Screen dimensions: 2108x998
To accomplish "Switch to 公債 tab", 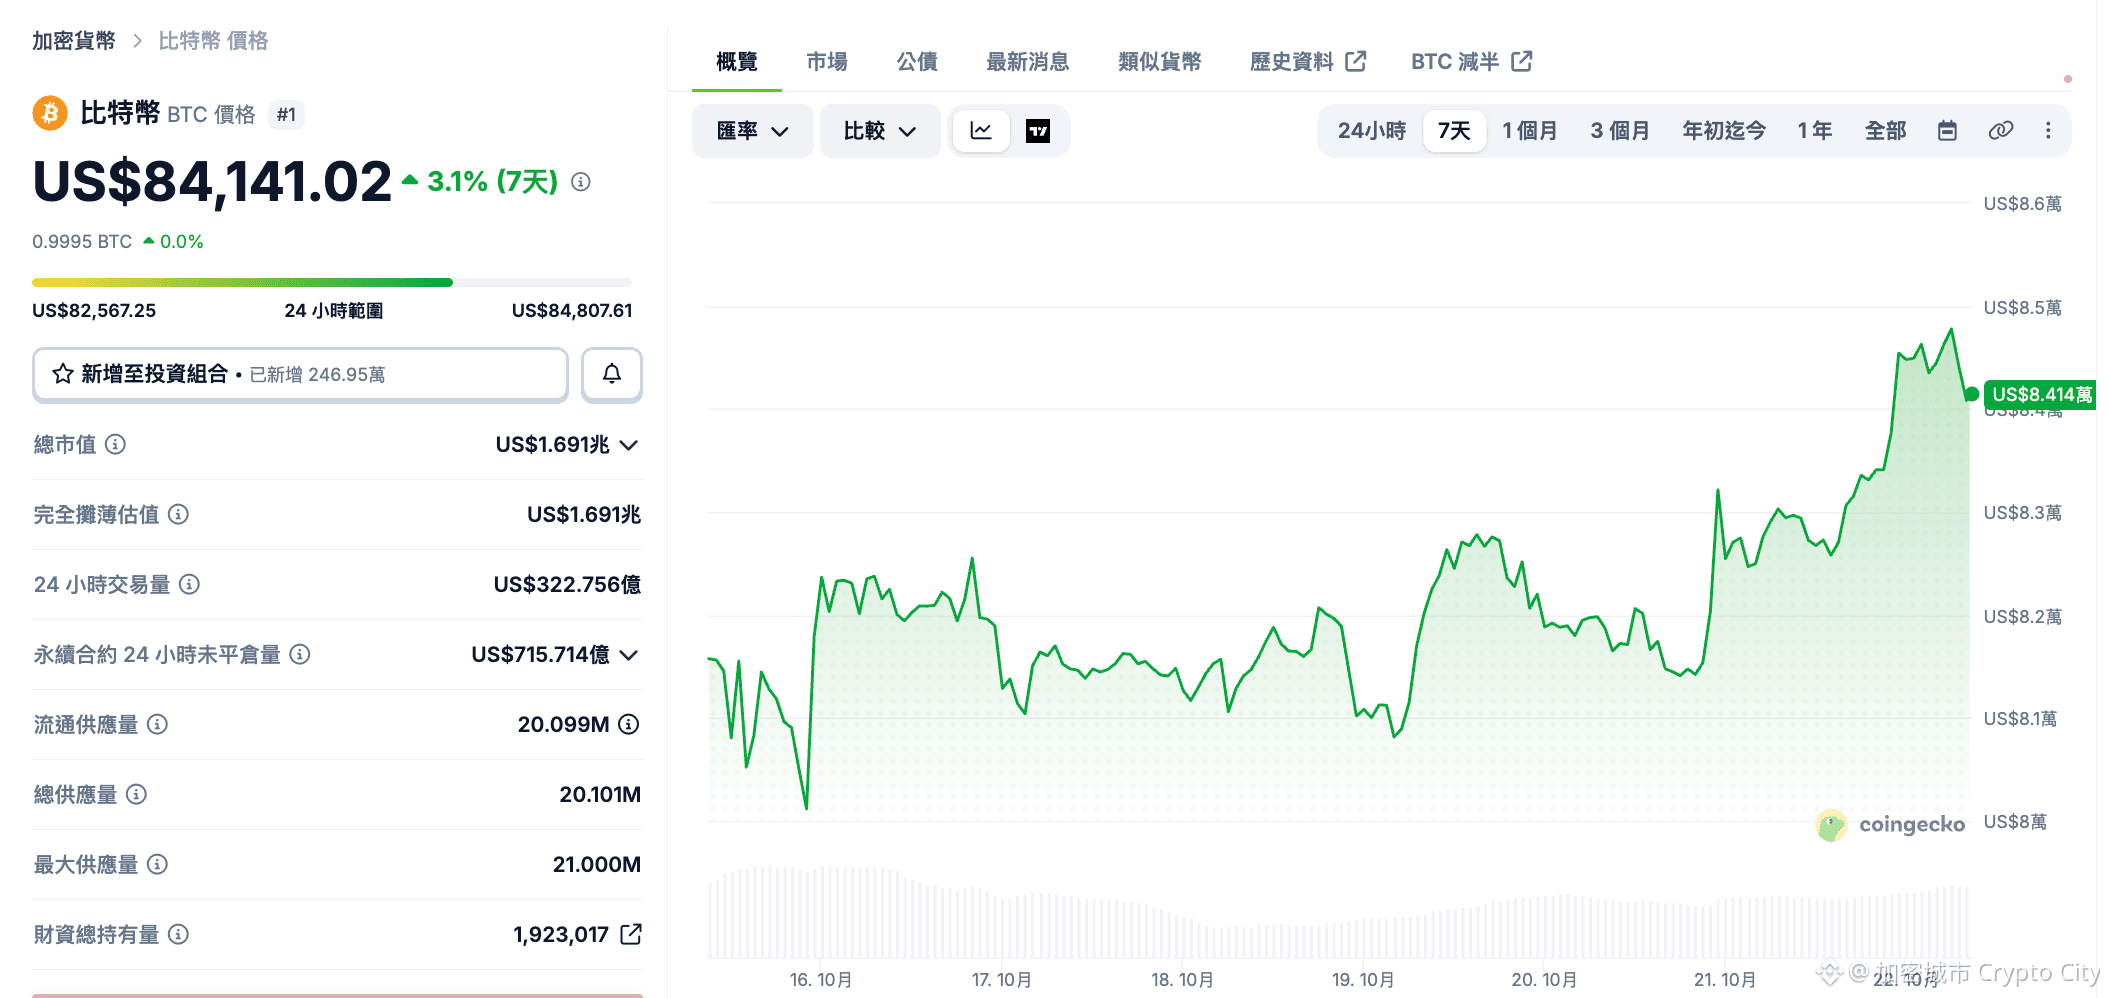I will 917,62.
